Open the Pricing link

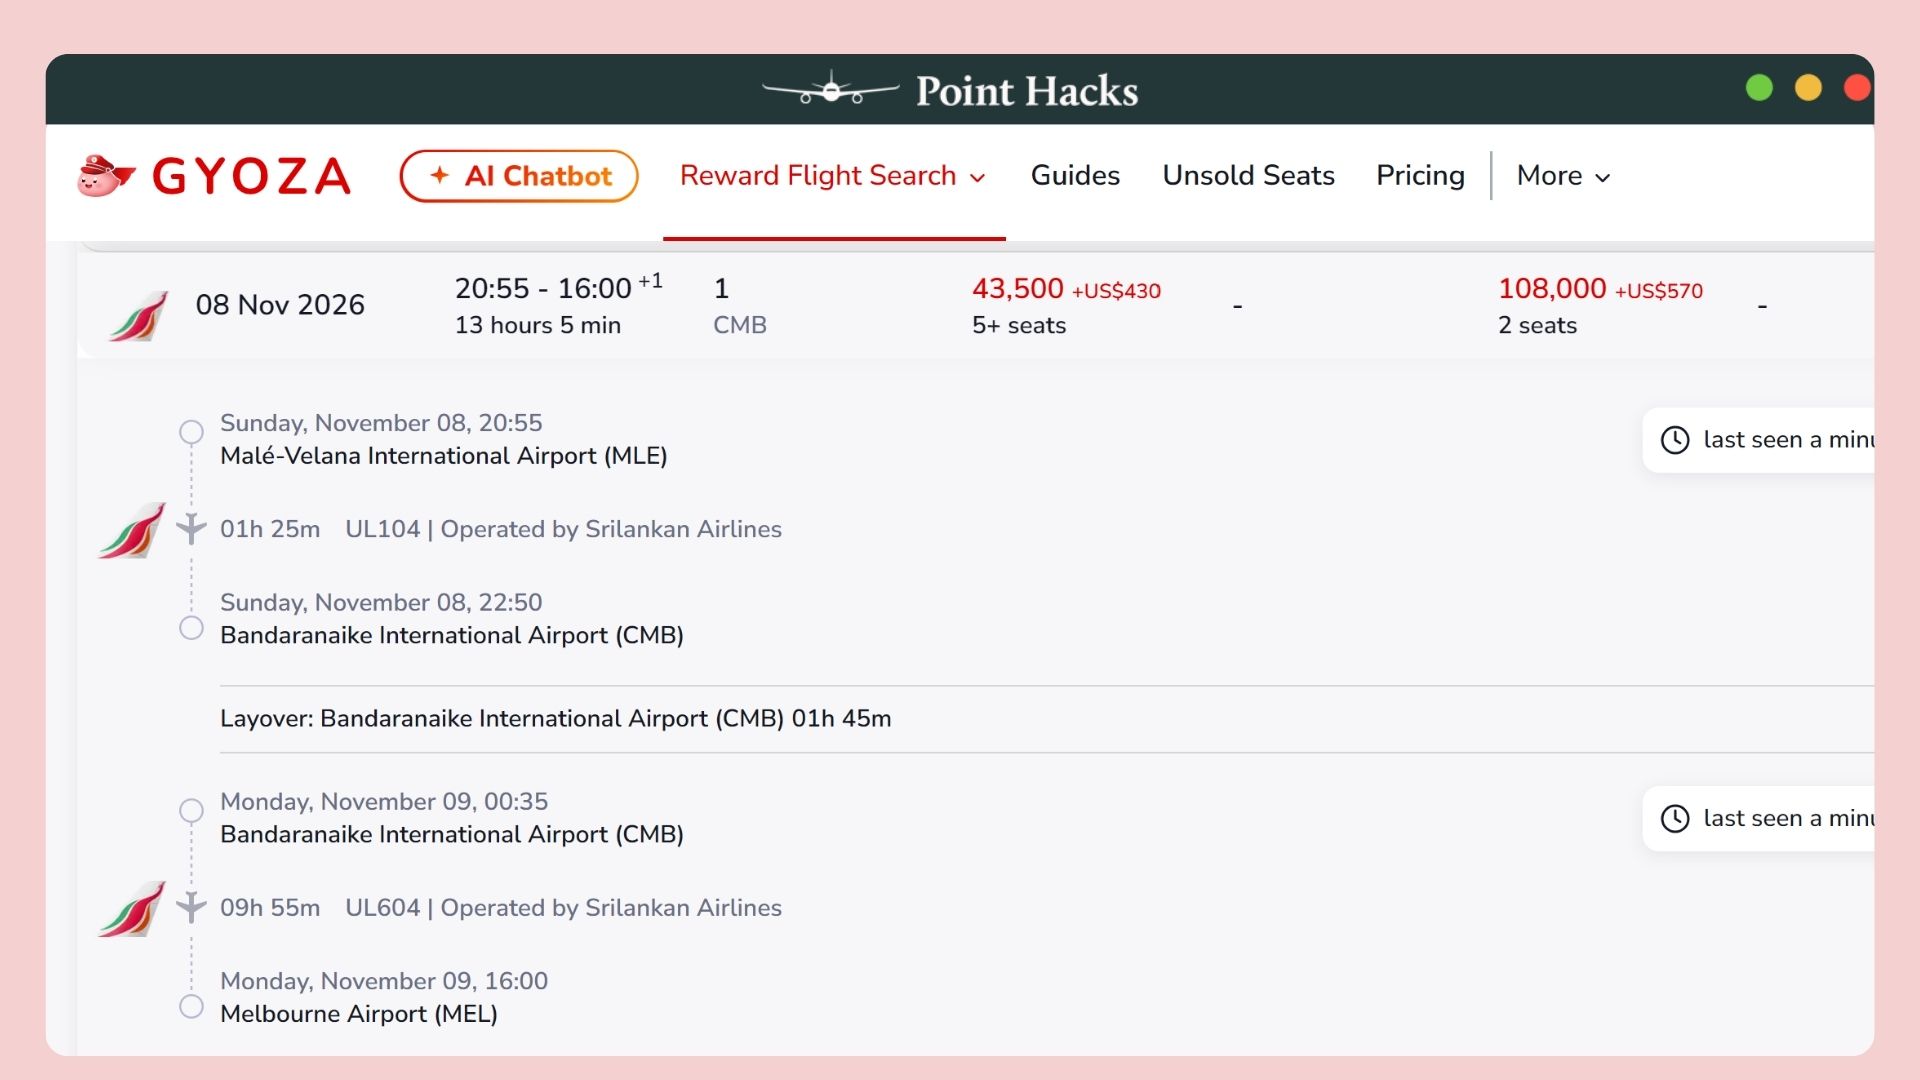click(1420, 176)
